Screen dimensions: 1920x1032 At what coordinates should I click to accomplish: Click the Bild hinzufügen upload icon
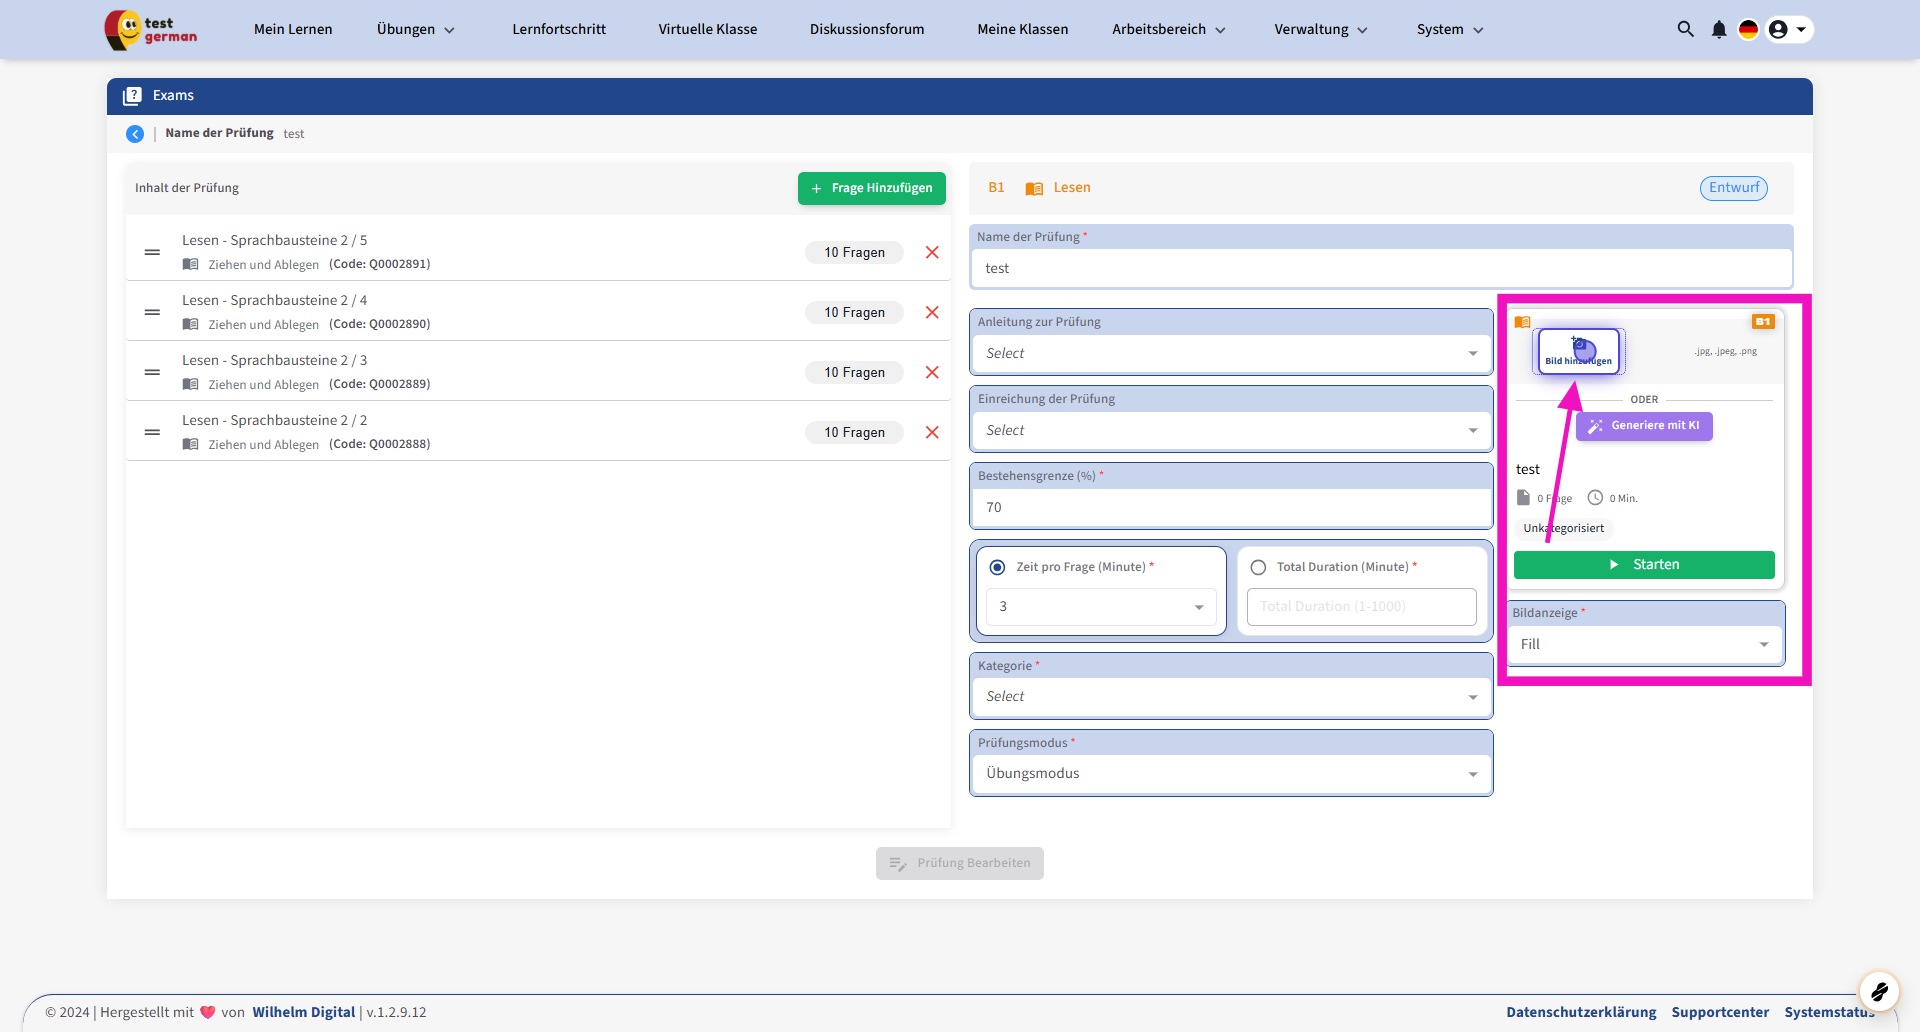tap(1578, 350)
